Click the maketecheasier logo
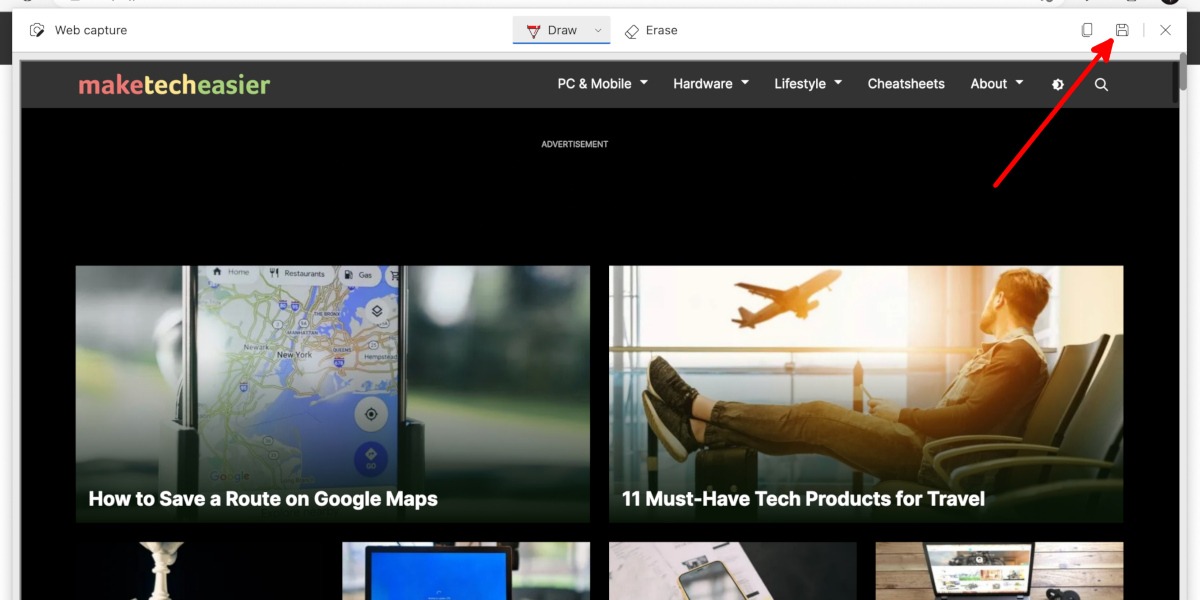Screen dimensions: 1200x600 pos(174,84)
